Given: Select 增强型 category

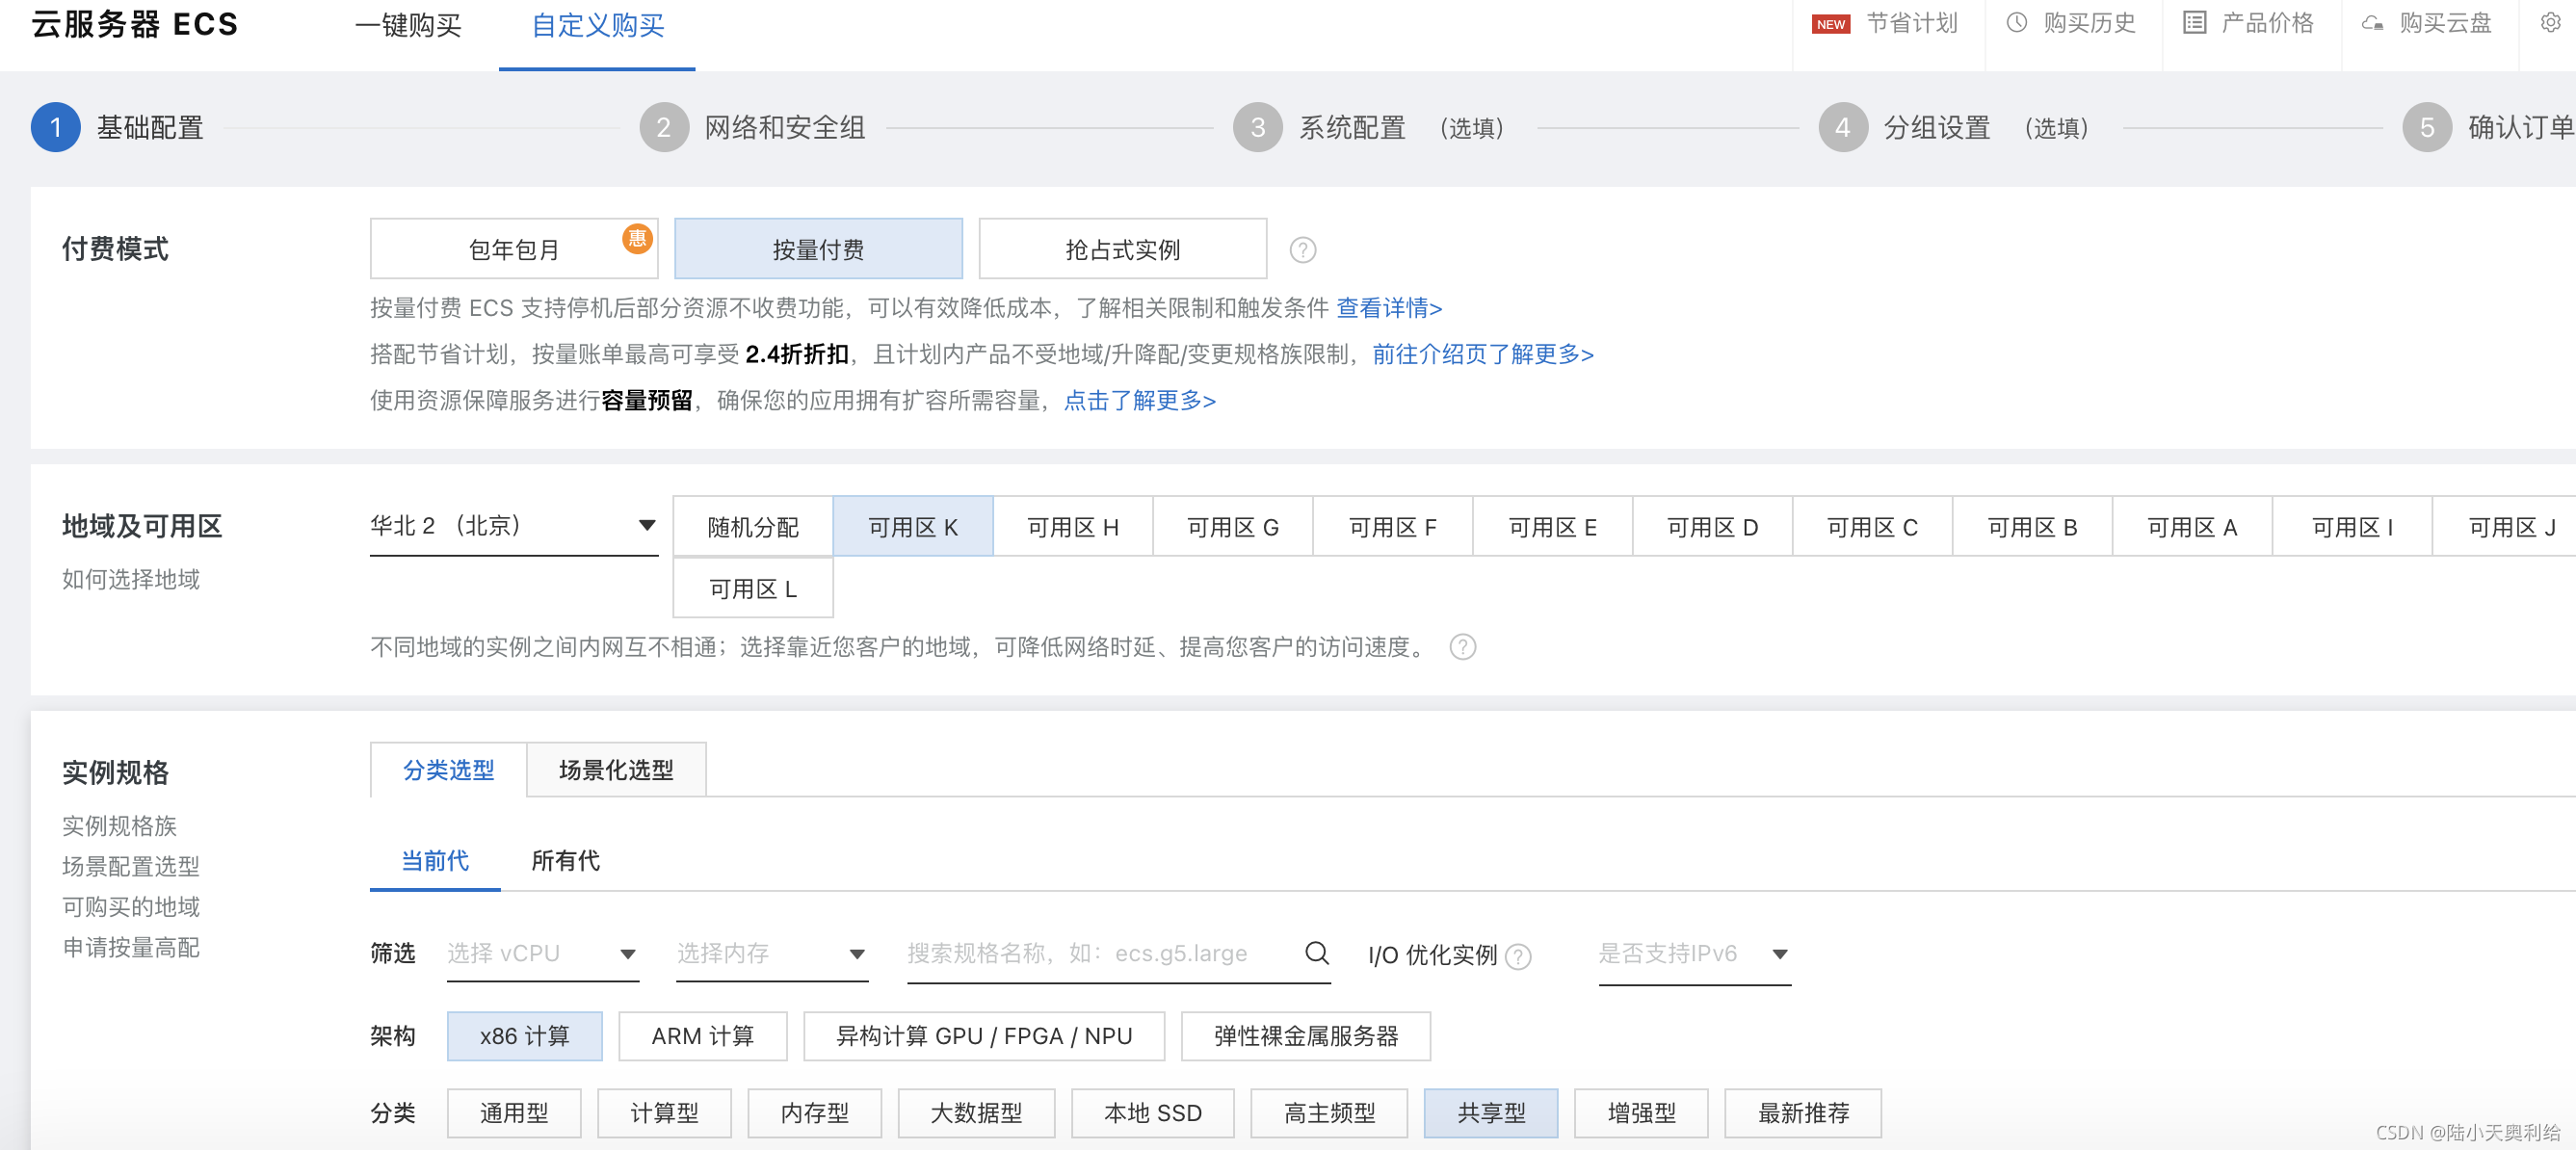Looking at the screenshot, I should click(1641, 1113).
